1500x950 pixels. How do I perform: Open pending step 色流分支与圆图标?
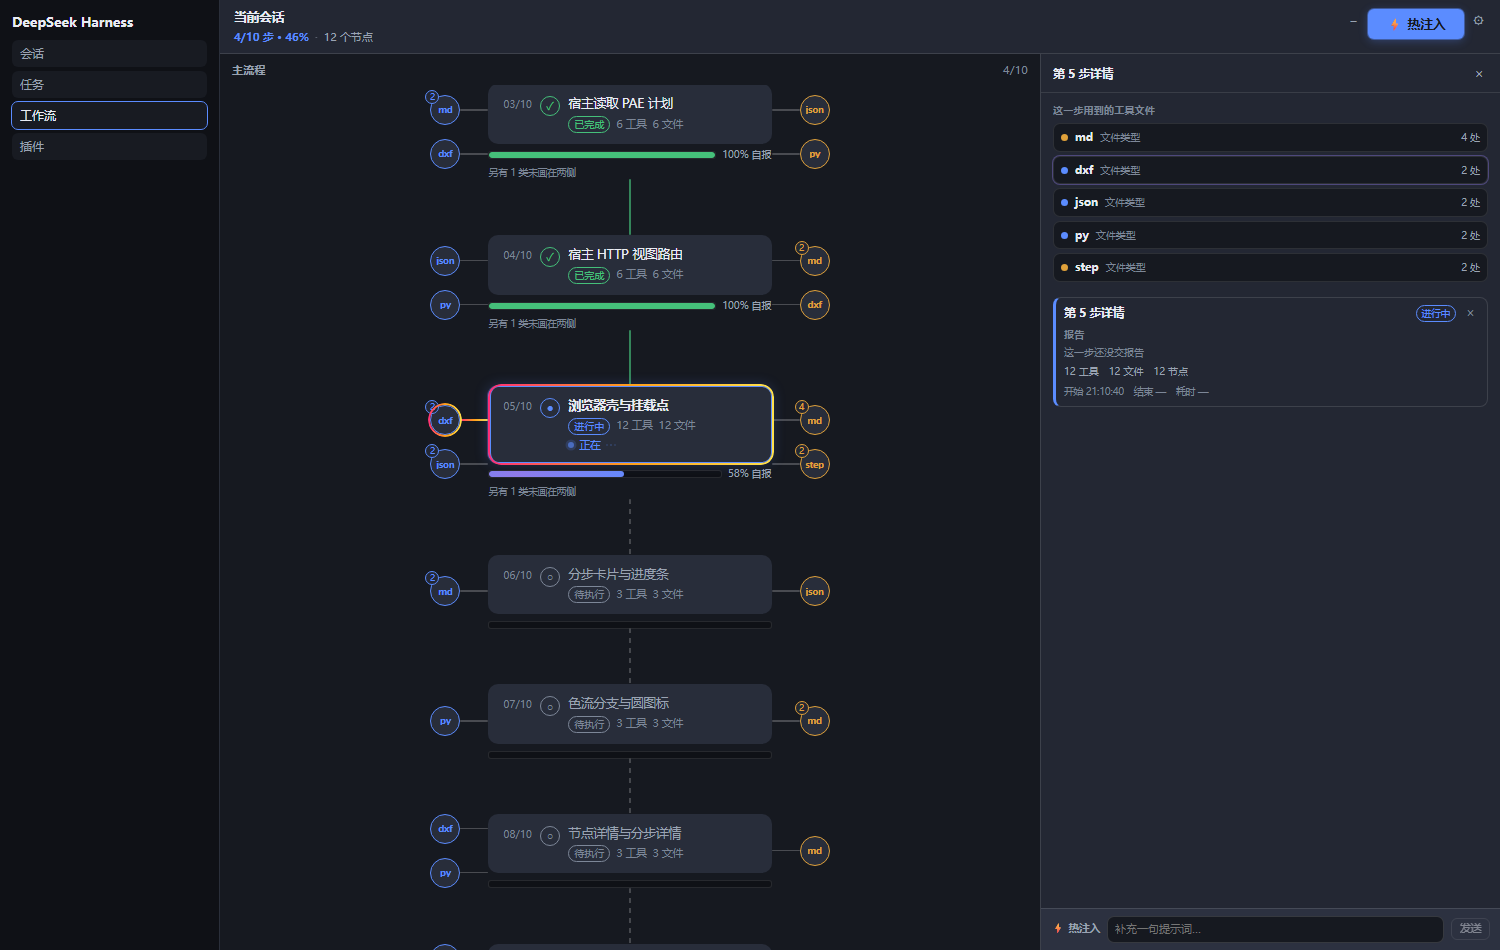pyautogui.click(x=630, y=713)
